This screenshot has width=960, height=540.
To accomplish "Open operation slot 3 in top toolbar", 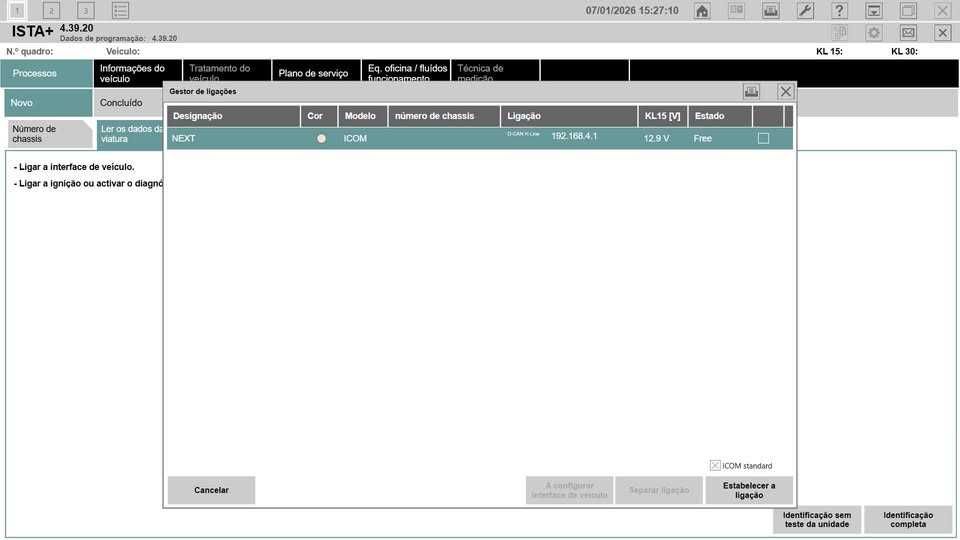I will pyautogui.click(x=86, y=10).
